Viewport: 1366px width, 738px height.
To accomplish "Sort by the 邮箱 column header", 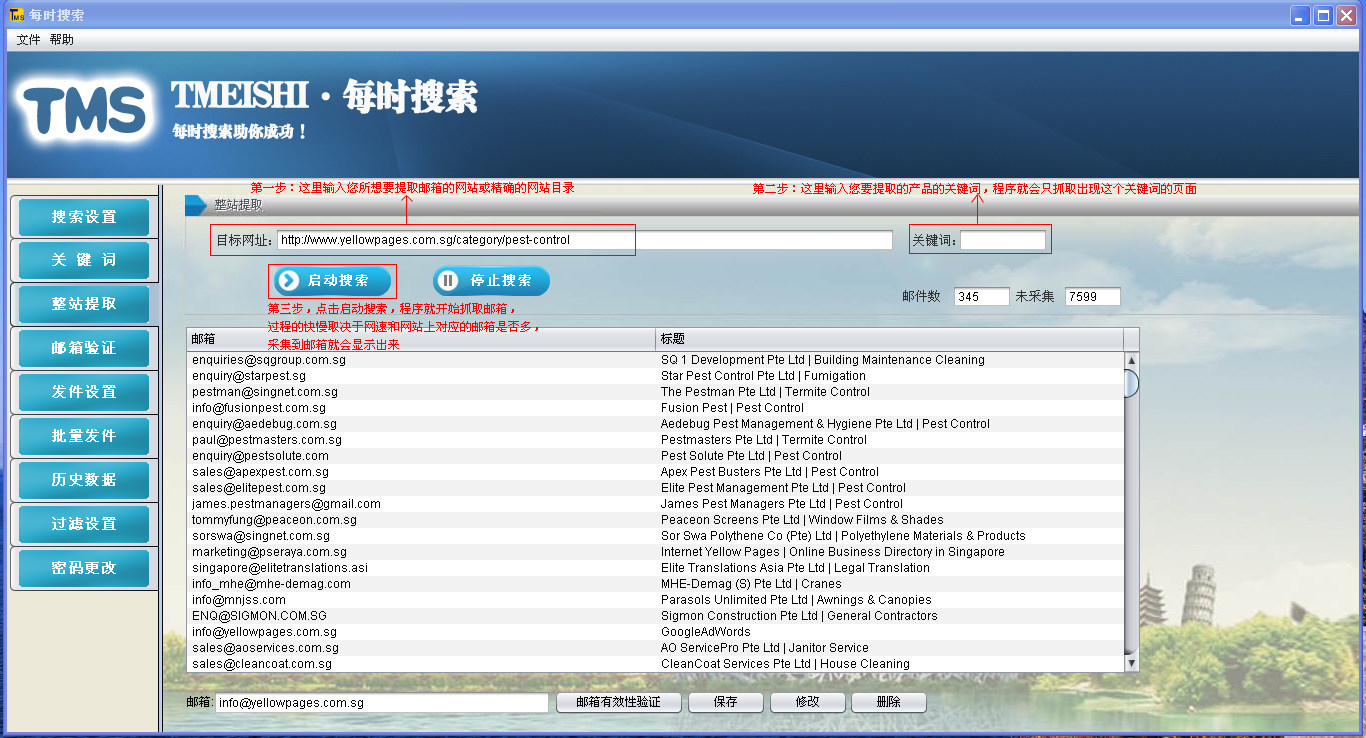I will (x=421, y=339).
